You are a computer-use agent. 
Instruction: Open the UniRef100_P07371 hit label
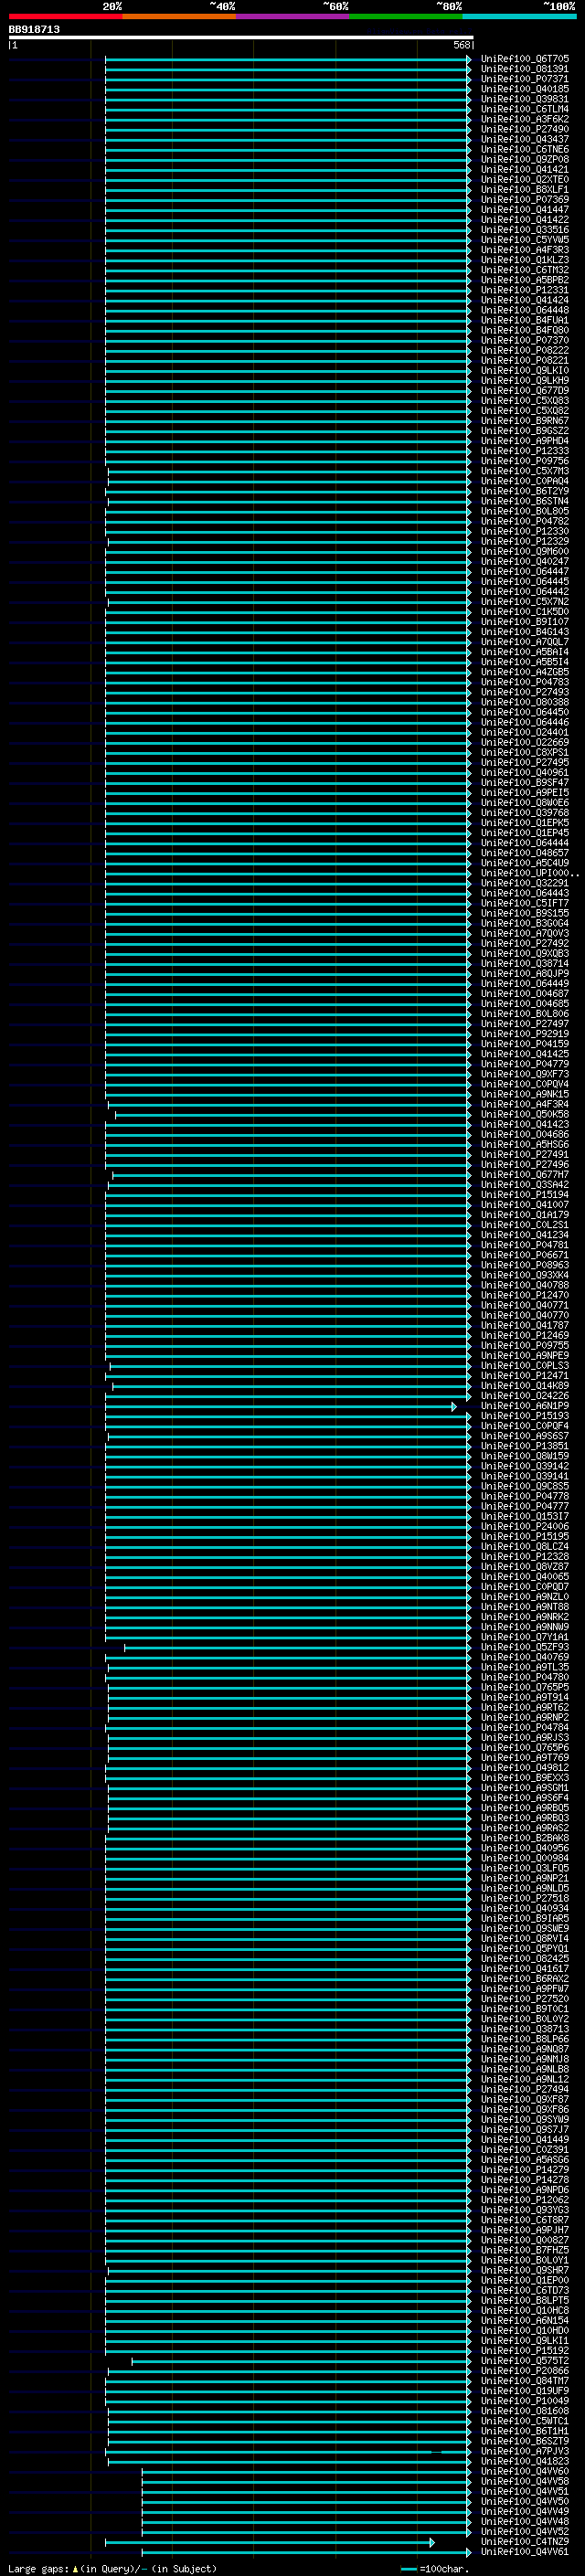[524, 79]
